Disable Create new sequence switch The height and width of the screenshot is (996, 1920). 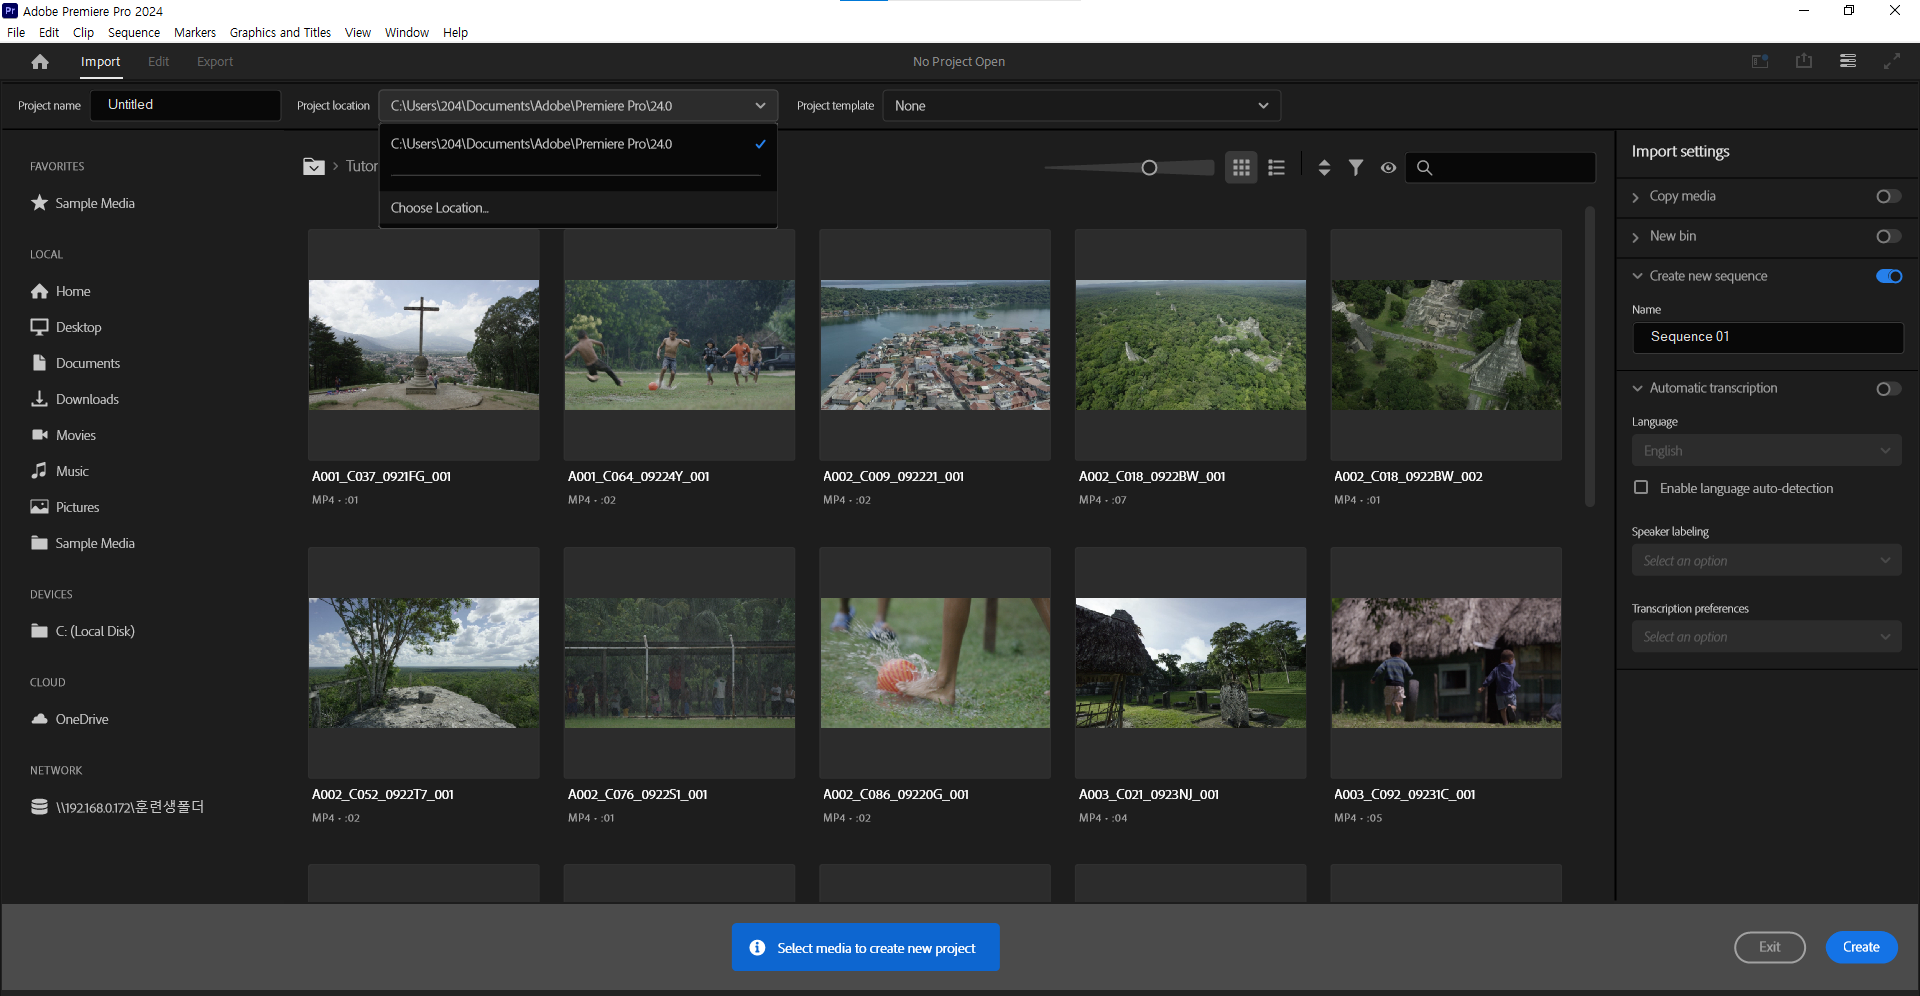click(1889, 276)
